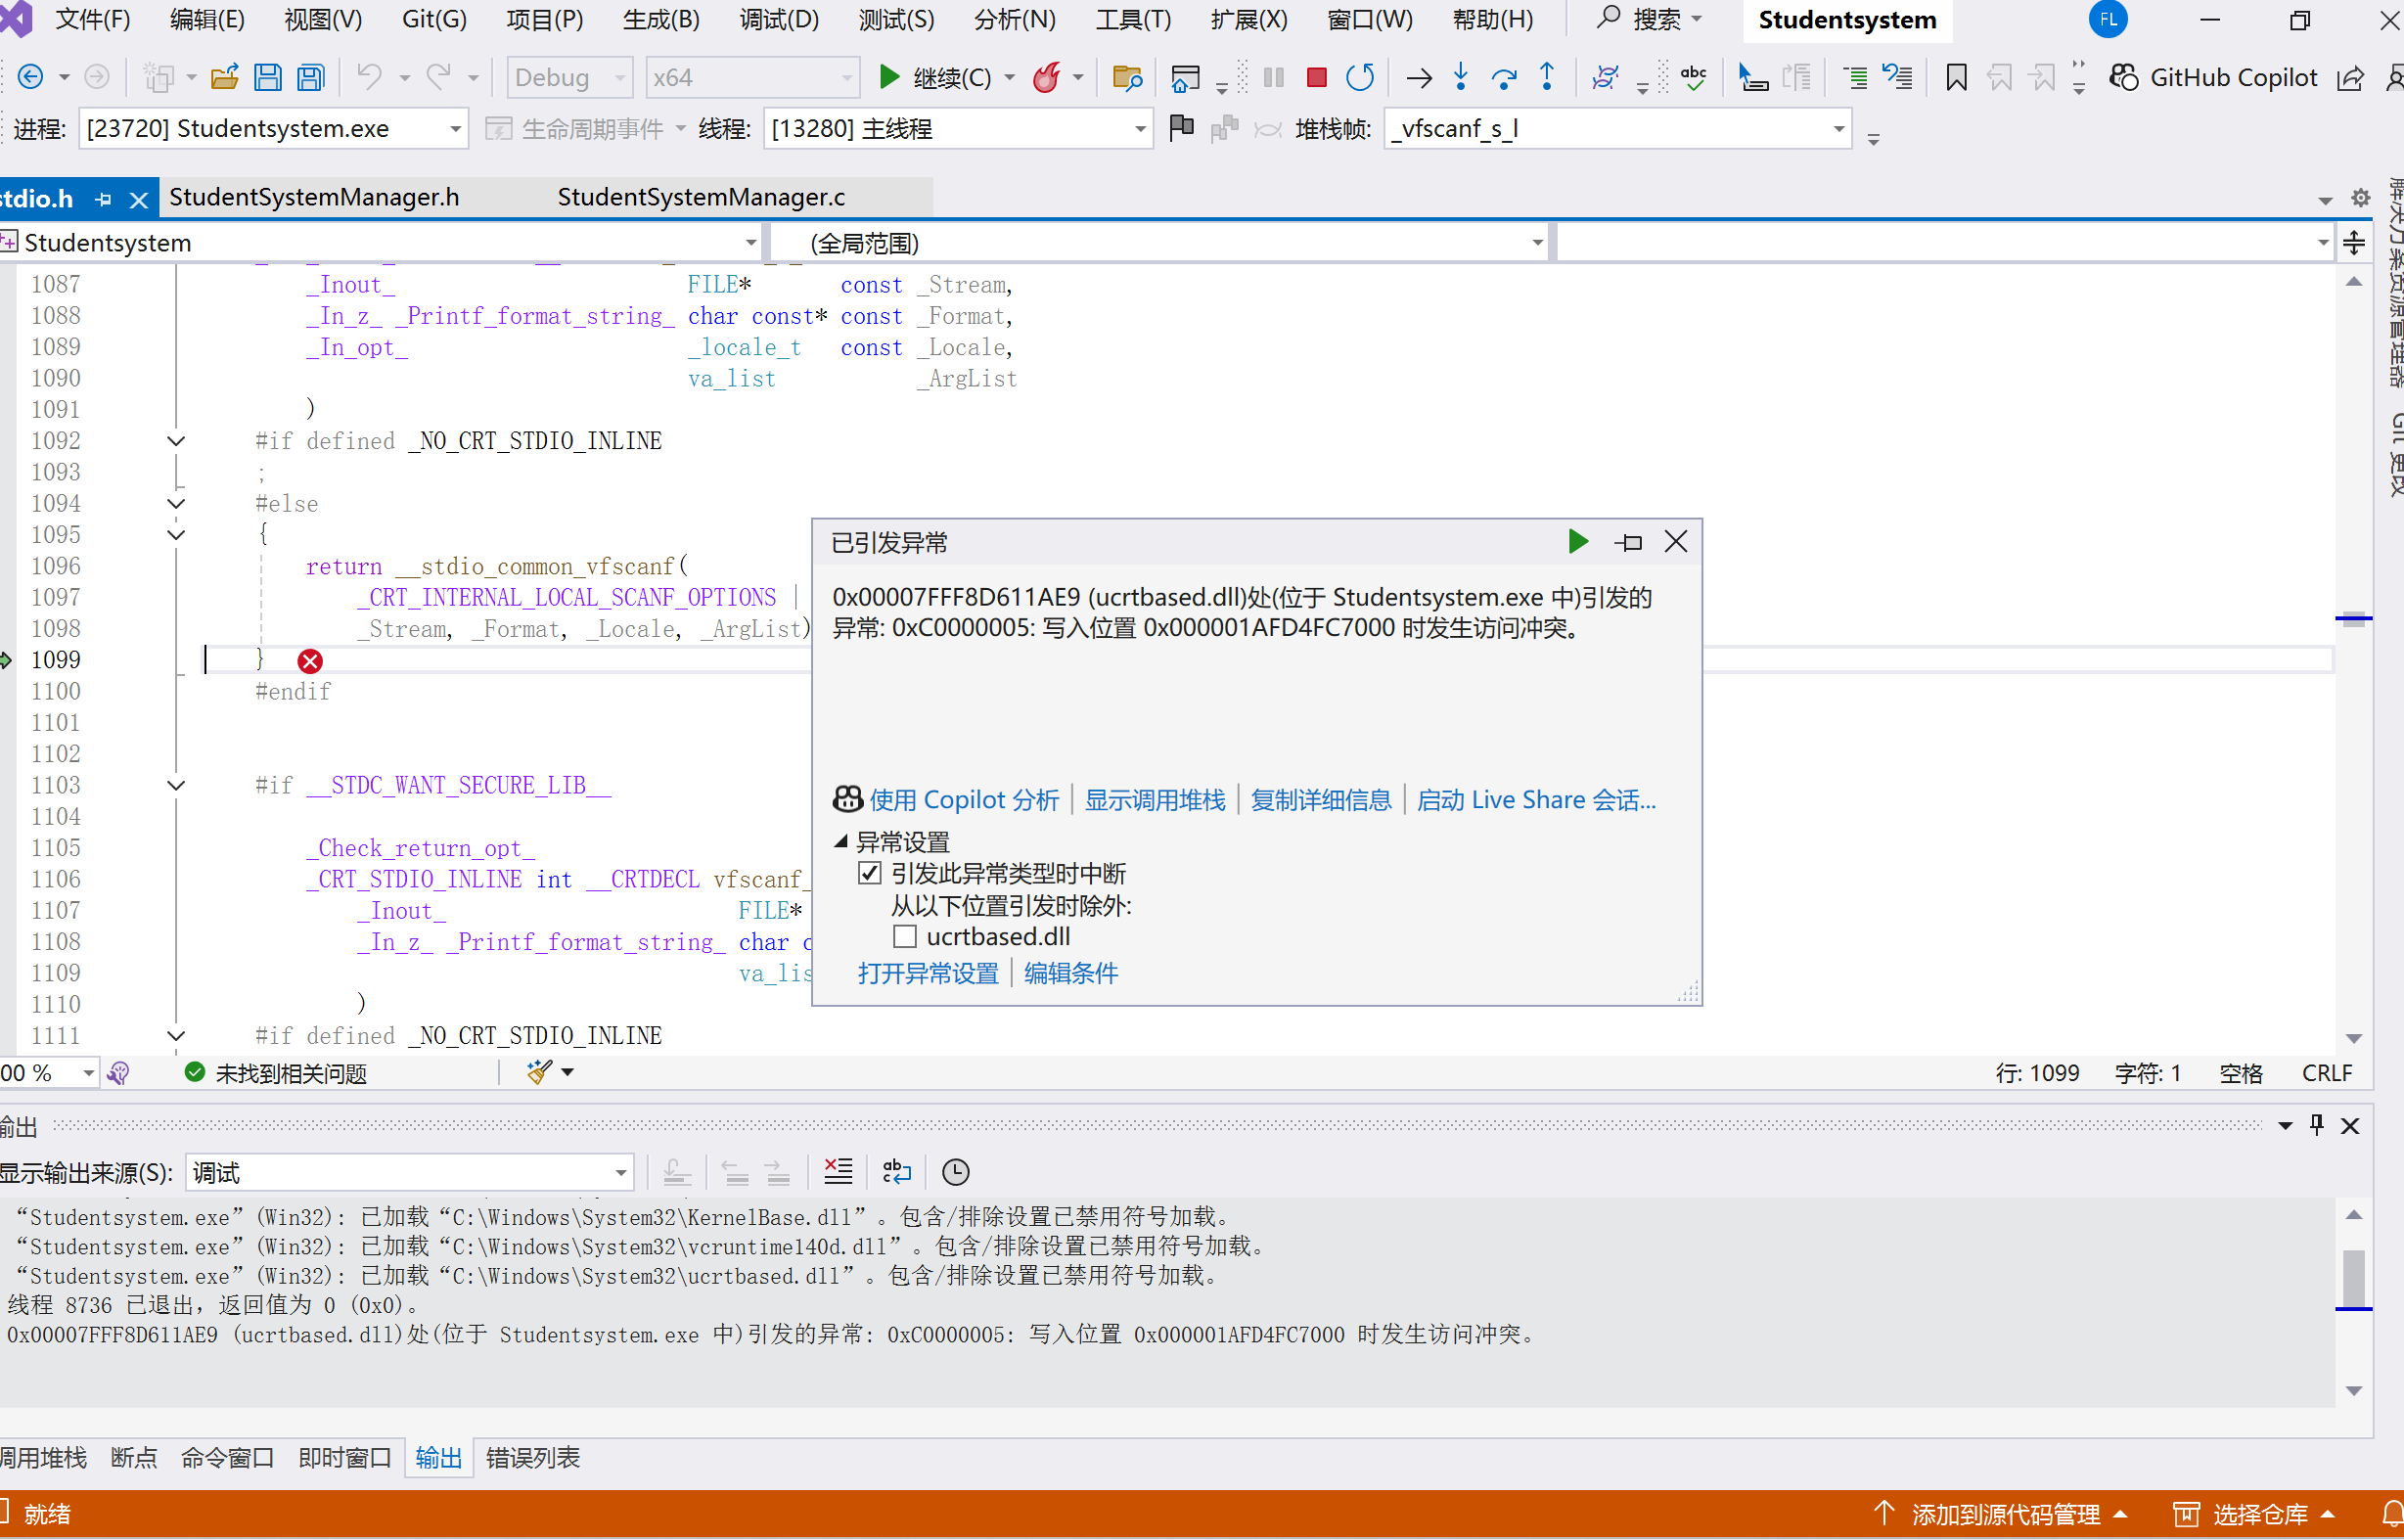Click the 显示调用堆栈 link

tap(1154, 800)
